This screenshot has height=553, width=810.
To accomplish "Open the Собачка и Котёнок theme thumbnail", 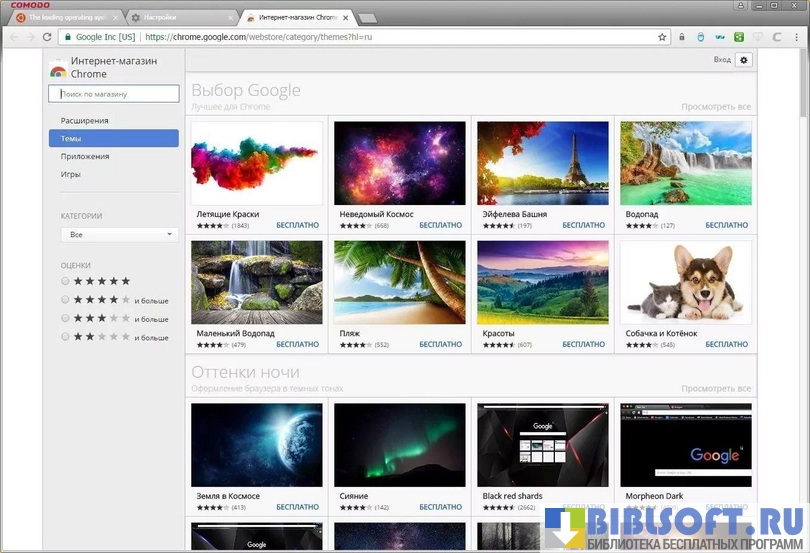I will (x=685, y=282).
